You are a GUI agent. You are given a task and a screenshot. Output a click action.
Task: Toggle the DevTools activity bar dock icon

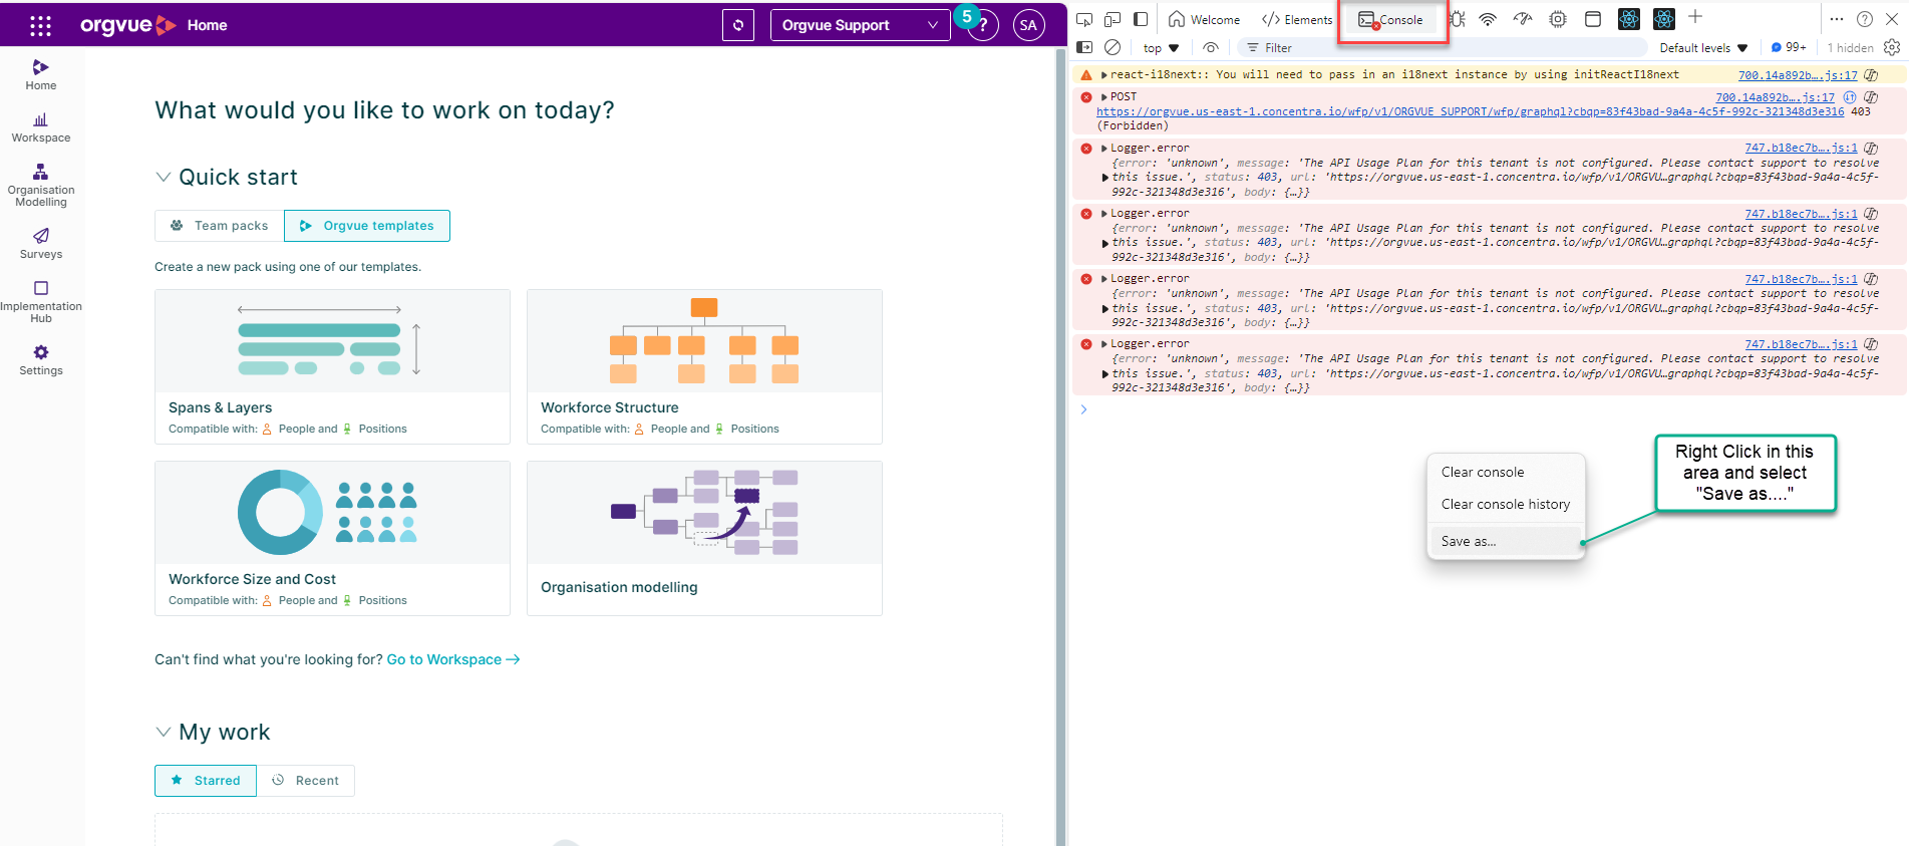pos(1140,19)
